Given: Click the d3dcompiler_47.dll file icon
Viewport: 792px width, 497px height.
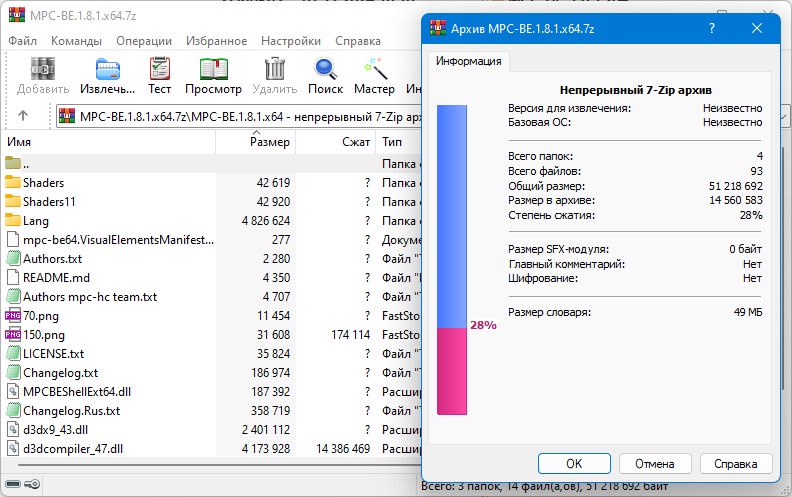Looking at the screenshot, I should [13, 449].
